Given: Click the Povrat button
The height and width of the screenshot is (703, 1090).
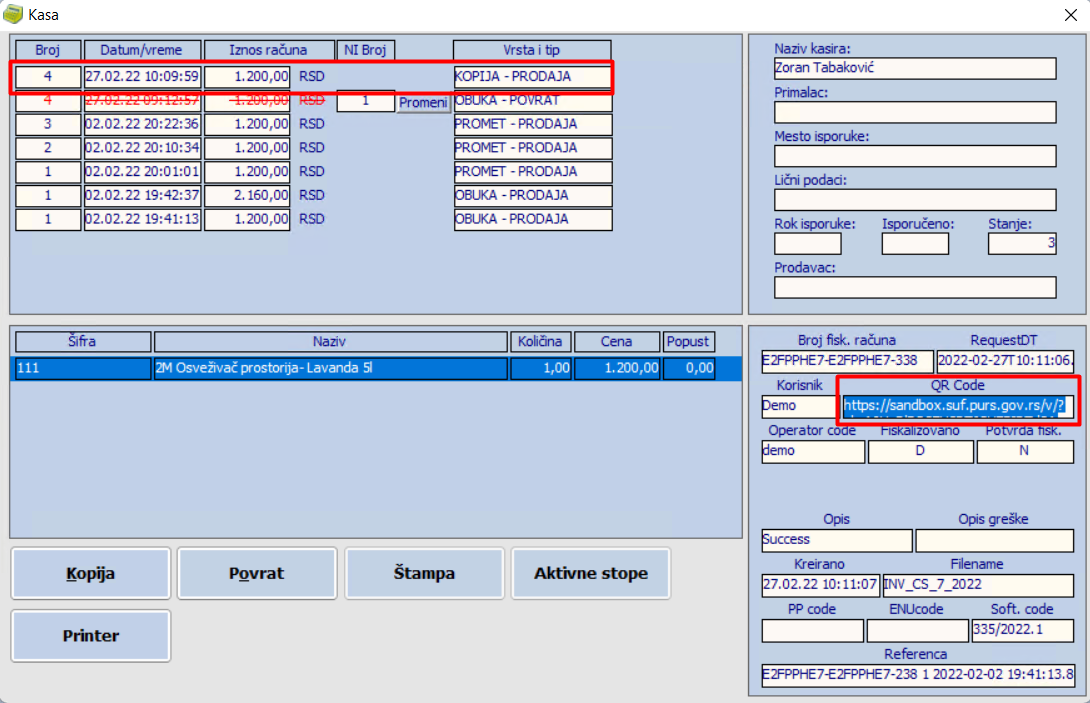Looking at the screenshot, I should point(257,574).
